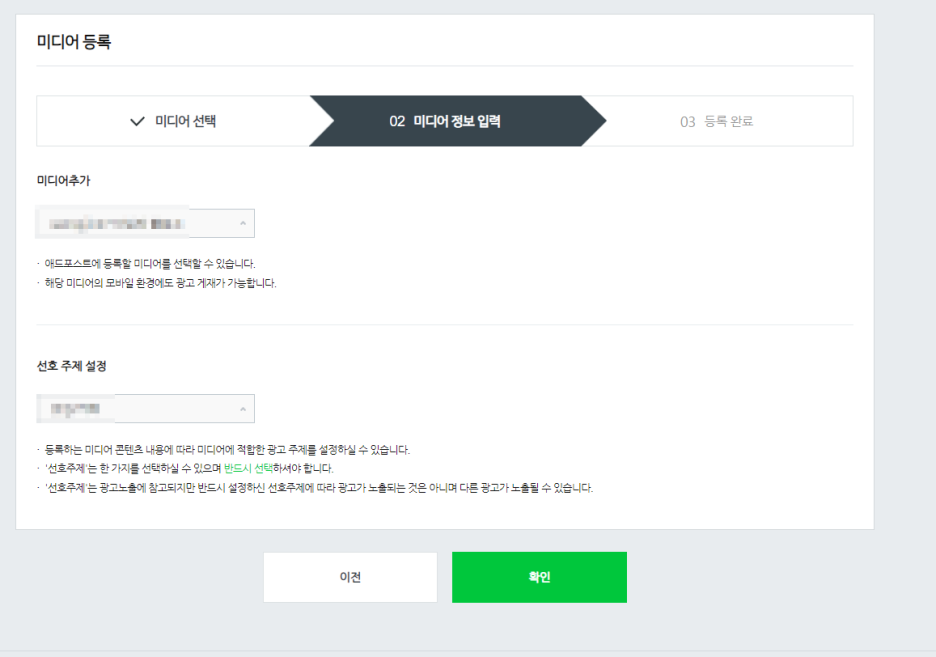
Task: Confirm with the green 확인 button
Action: click(540, 577)
